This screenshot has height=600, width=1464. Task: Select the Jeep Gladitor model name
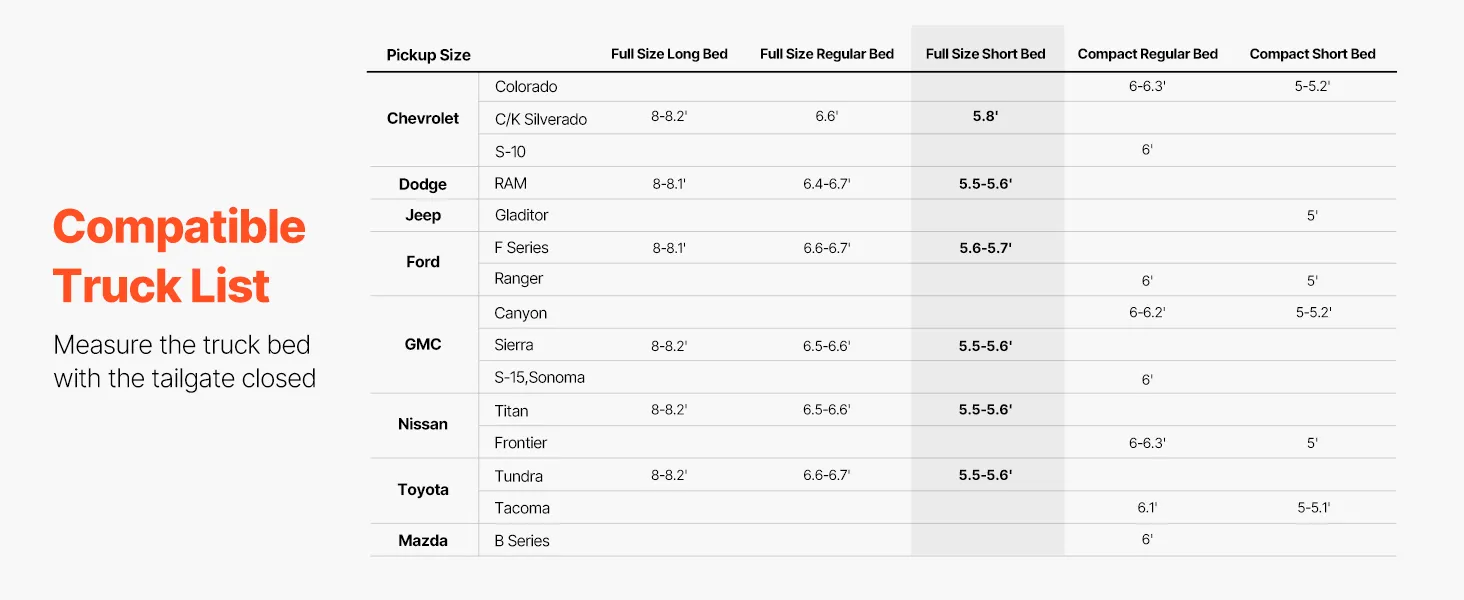521,215
